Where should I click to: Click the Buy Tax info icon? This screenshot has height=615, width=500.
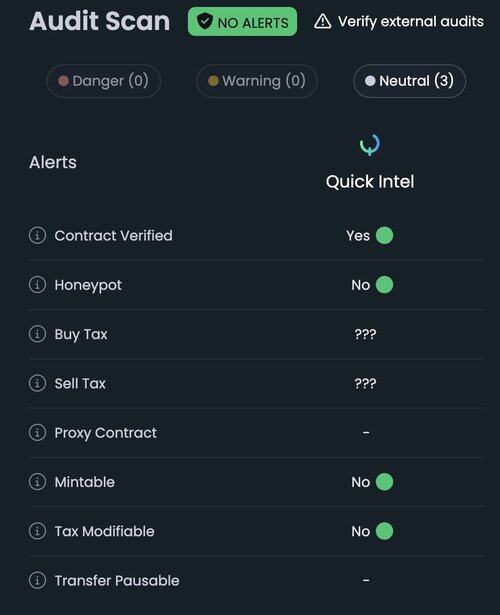(x=38, y=334)
